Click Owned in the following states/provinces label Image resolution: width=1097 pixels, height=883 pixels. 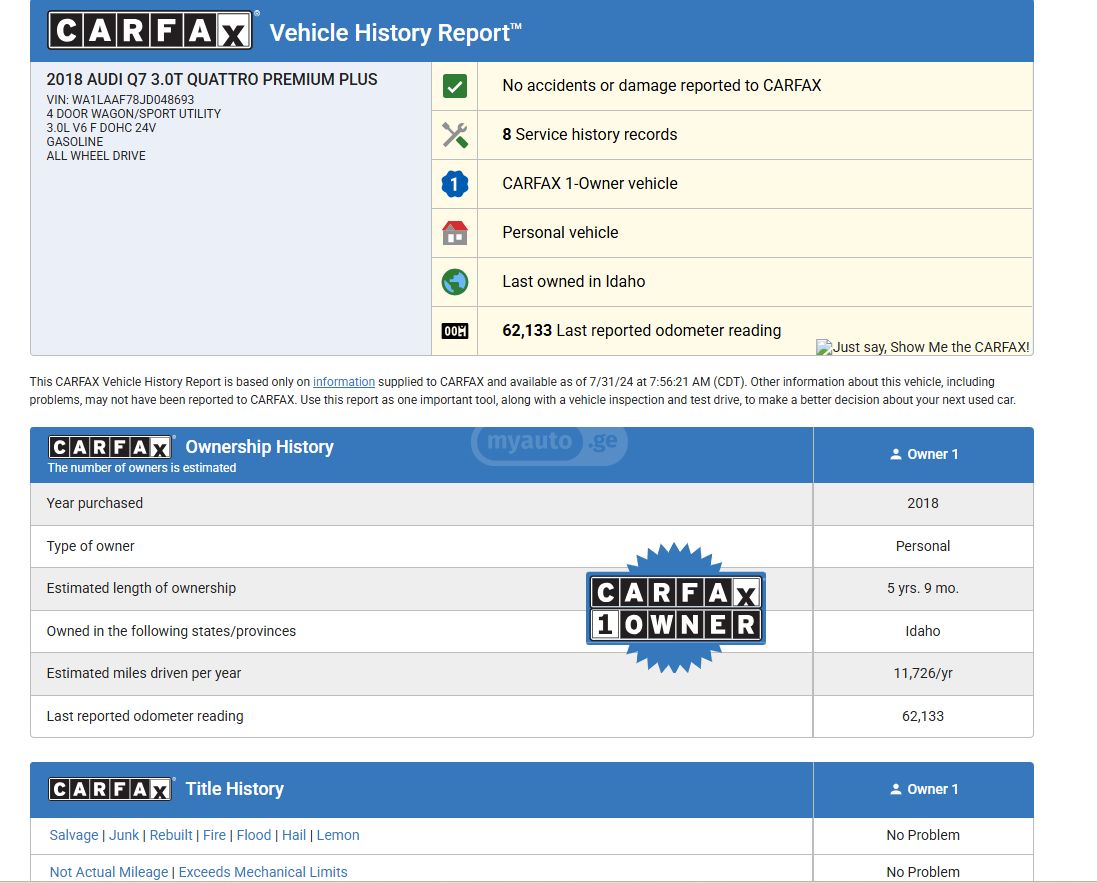coord(171,631)
